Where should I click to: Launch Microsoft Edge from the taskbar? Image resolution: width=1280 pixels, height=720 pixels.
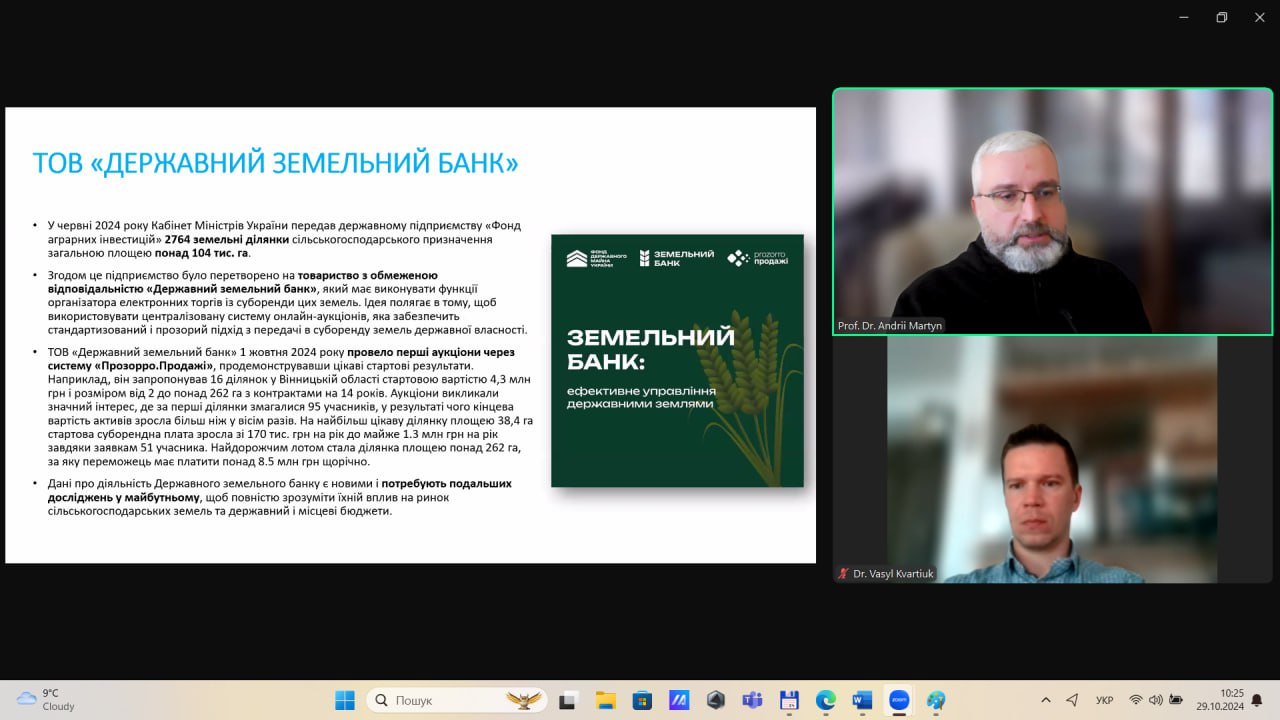click(825, 700)
